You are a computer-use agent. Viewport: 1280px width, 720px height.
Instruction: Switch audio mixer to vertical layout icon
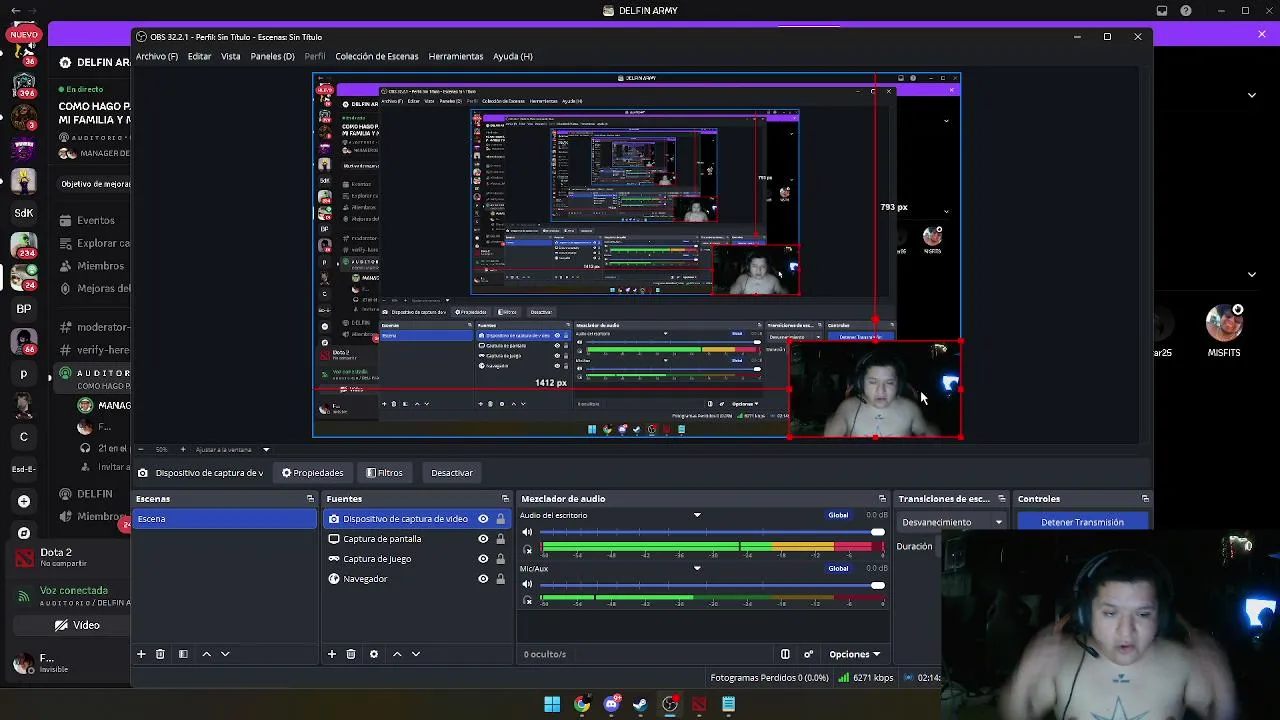785,654
